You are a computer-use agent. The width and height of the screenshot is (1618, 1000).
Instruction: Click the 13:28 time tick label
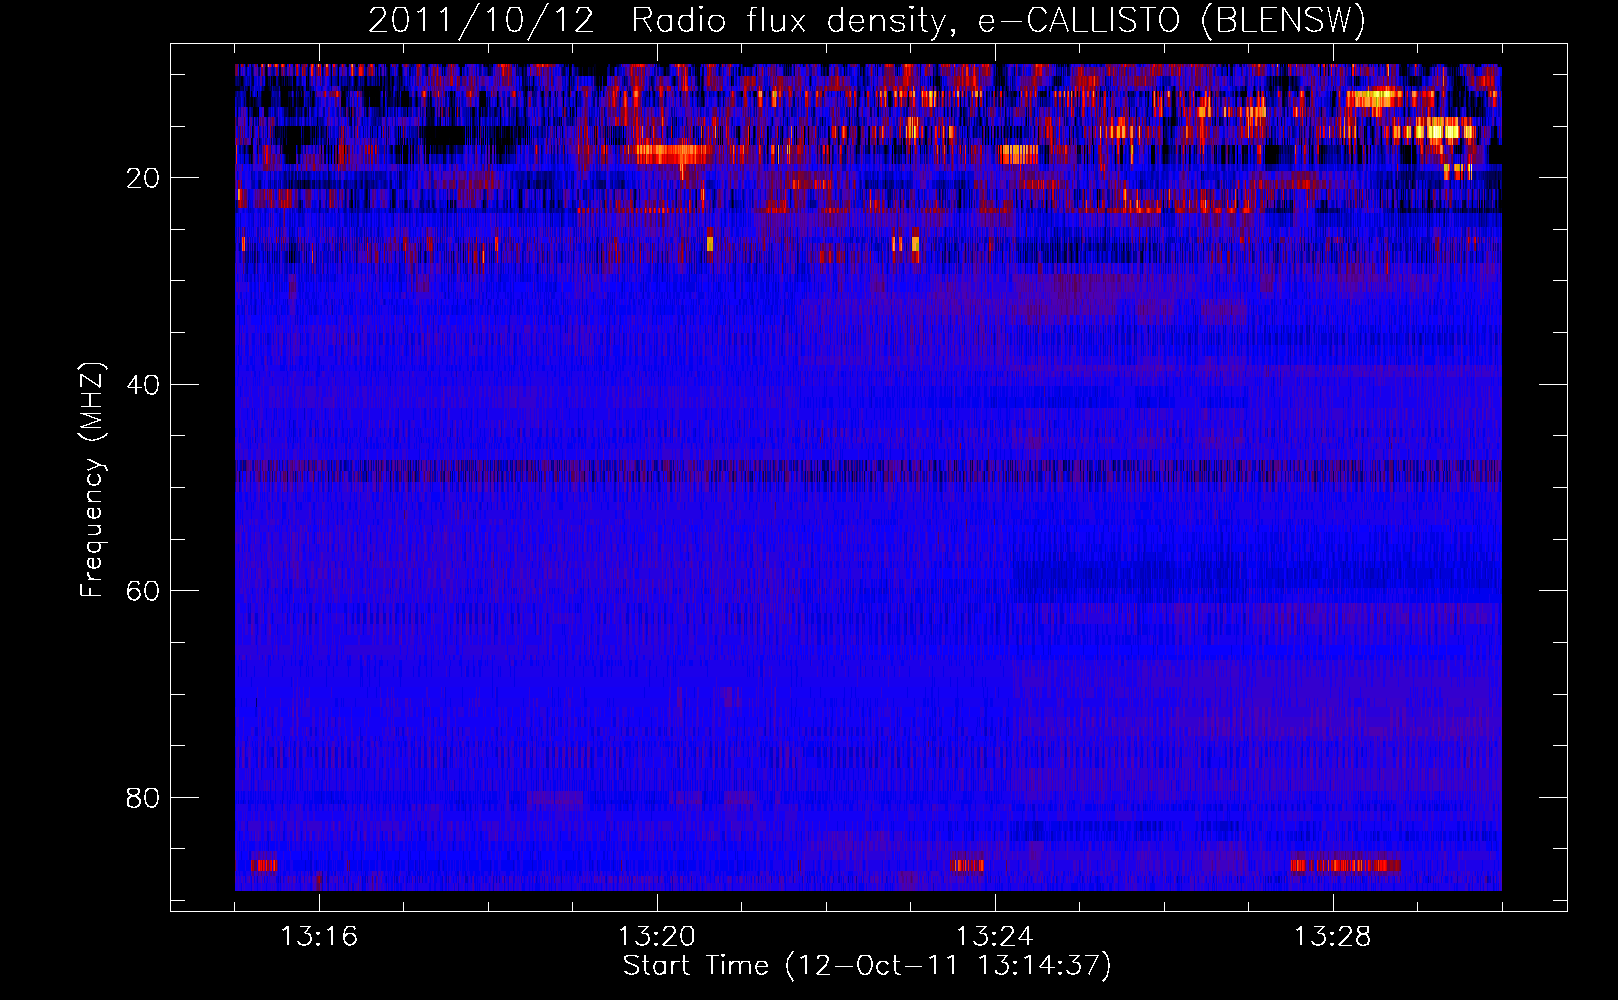tap(1333, 937)
